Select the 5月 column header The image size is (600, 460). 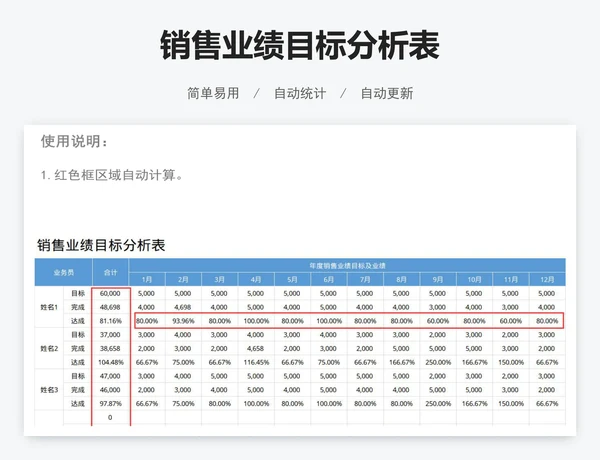292,279
